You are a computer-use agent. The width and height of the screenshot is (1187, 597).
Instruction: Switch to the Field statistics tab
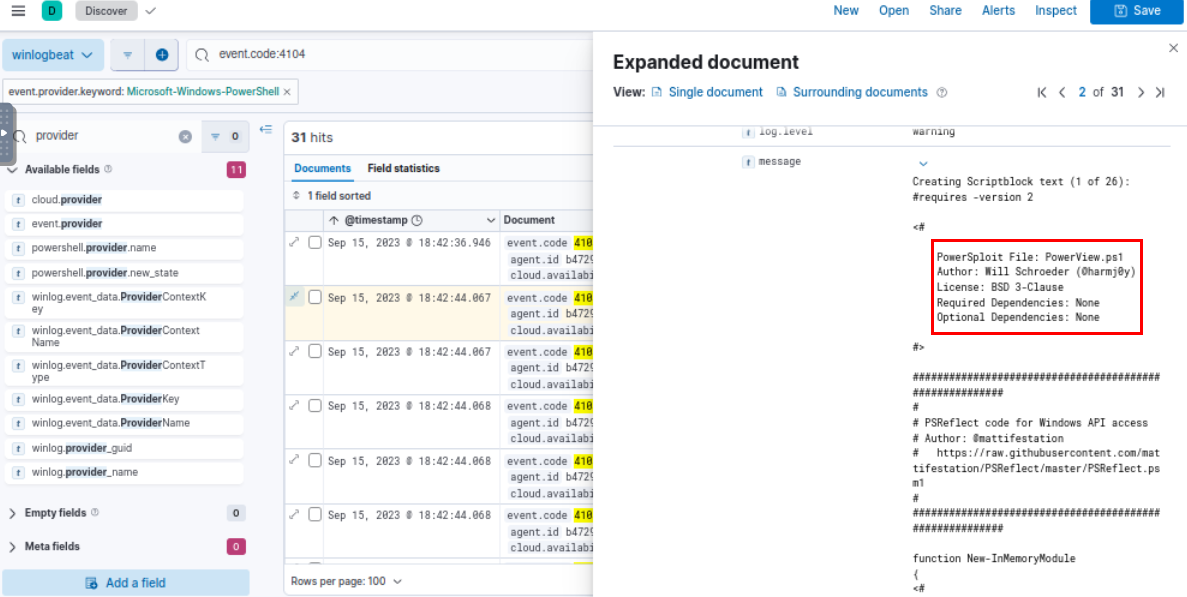403,169
